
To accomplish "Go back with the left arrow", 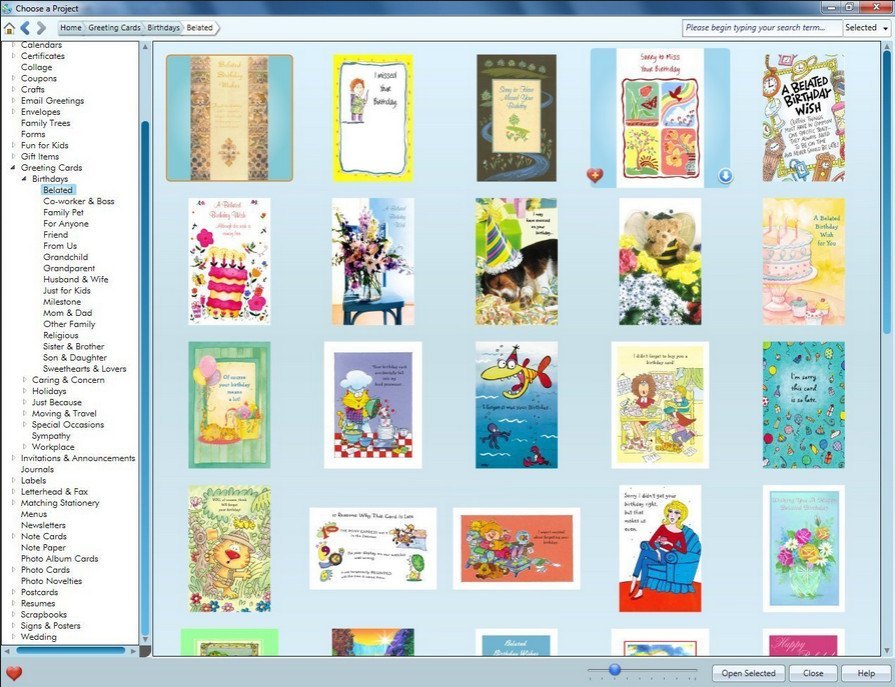I will click(26, 28).
